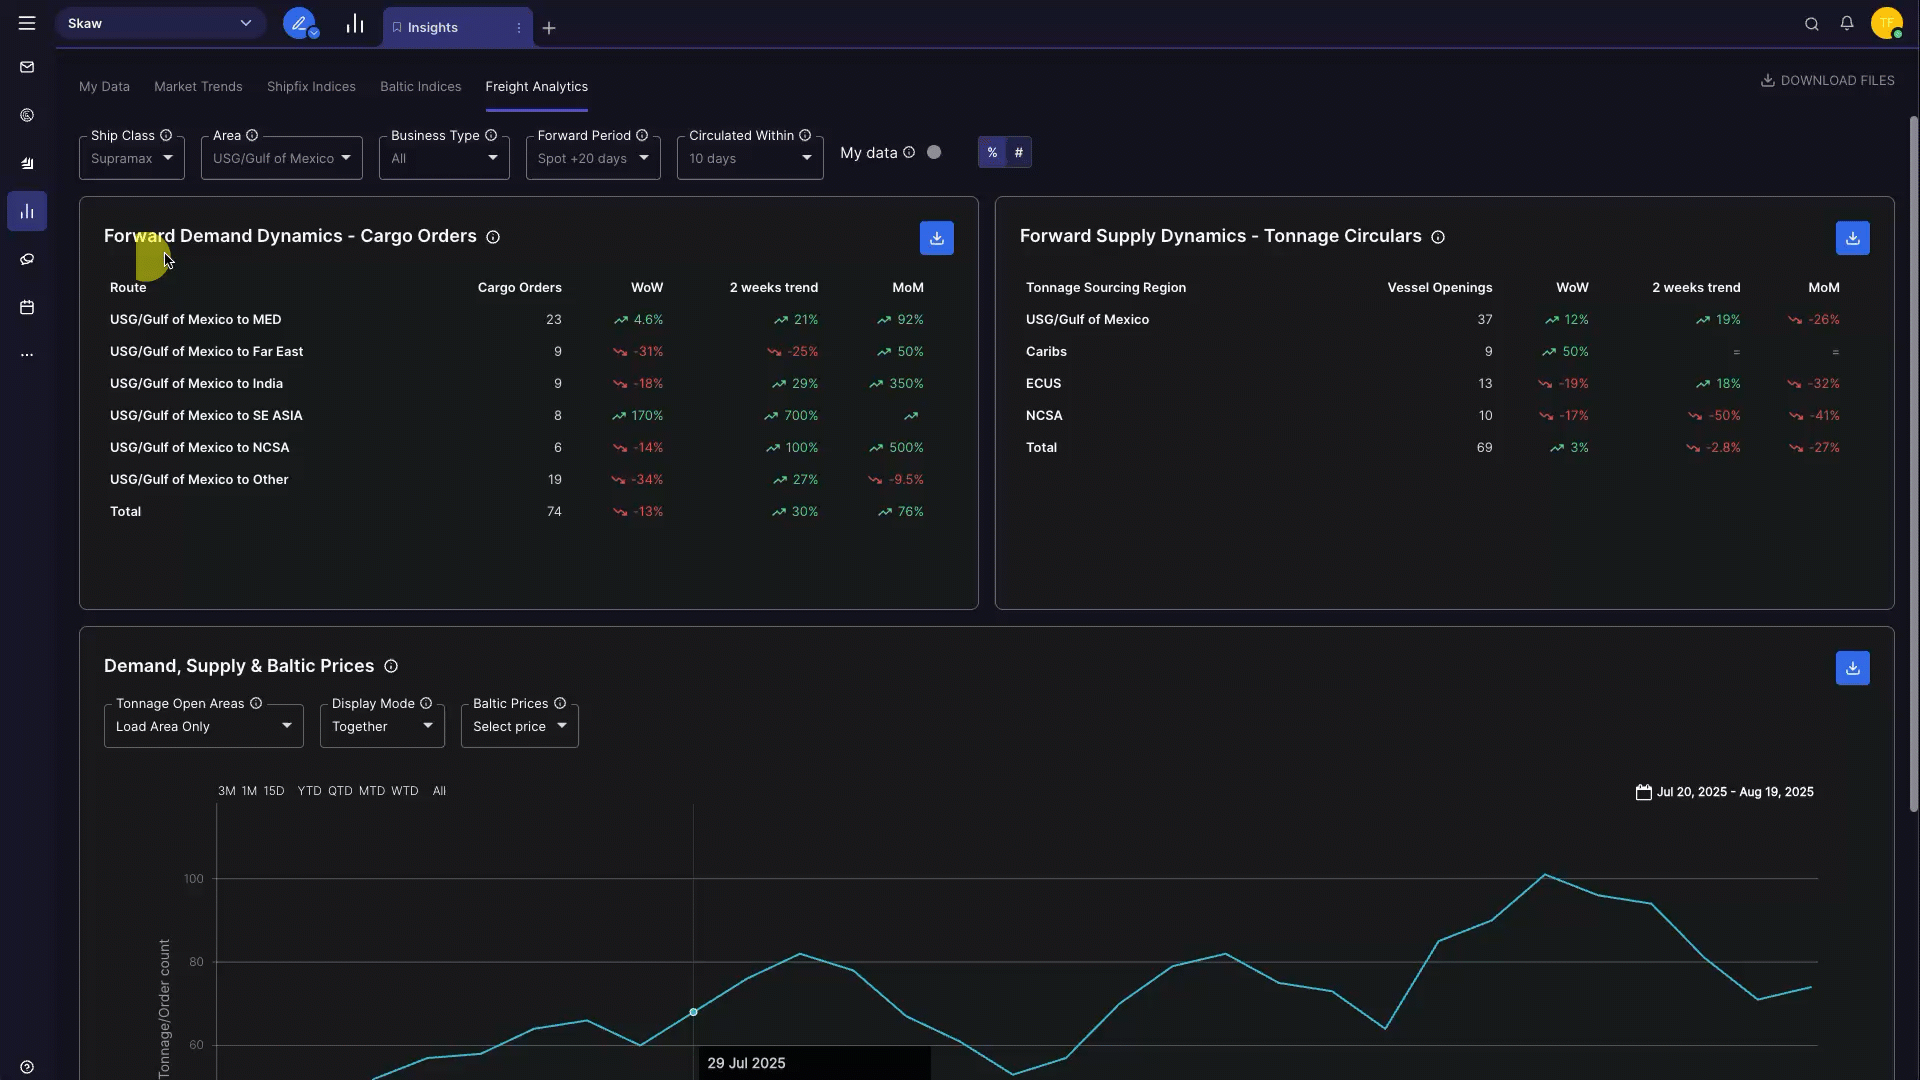
Task: Enable the My data toggle
Action: tap(934, 152)
